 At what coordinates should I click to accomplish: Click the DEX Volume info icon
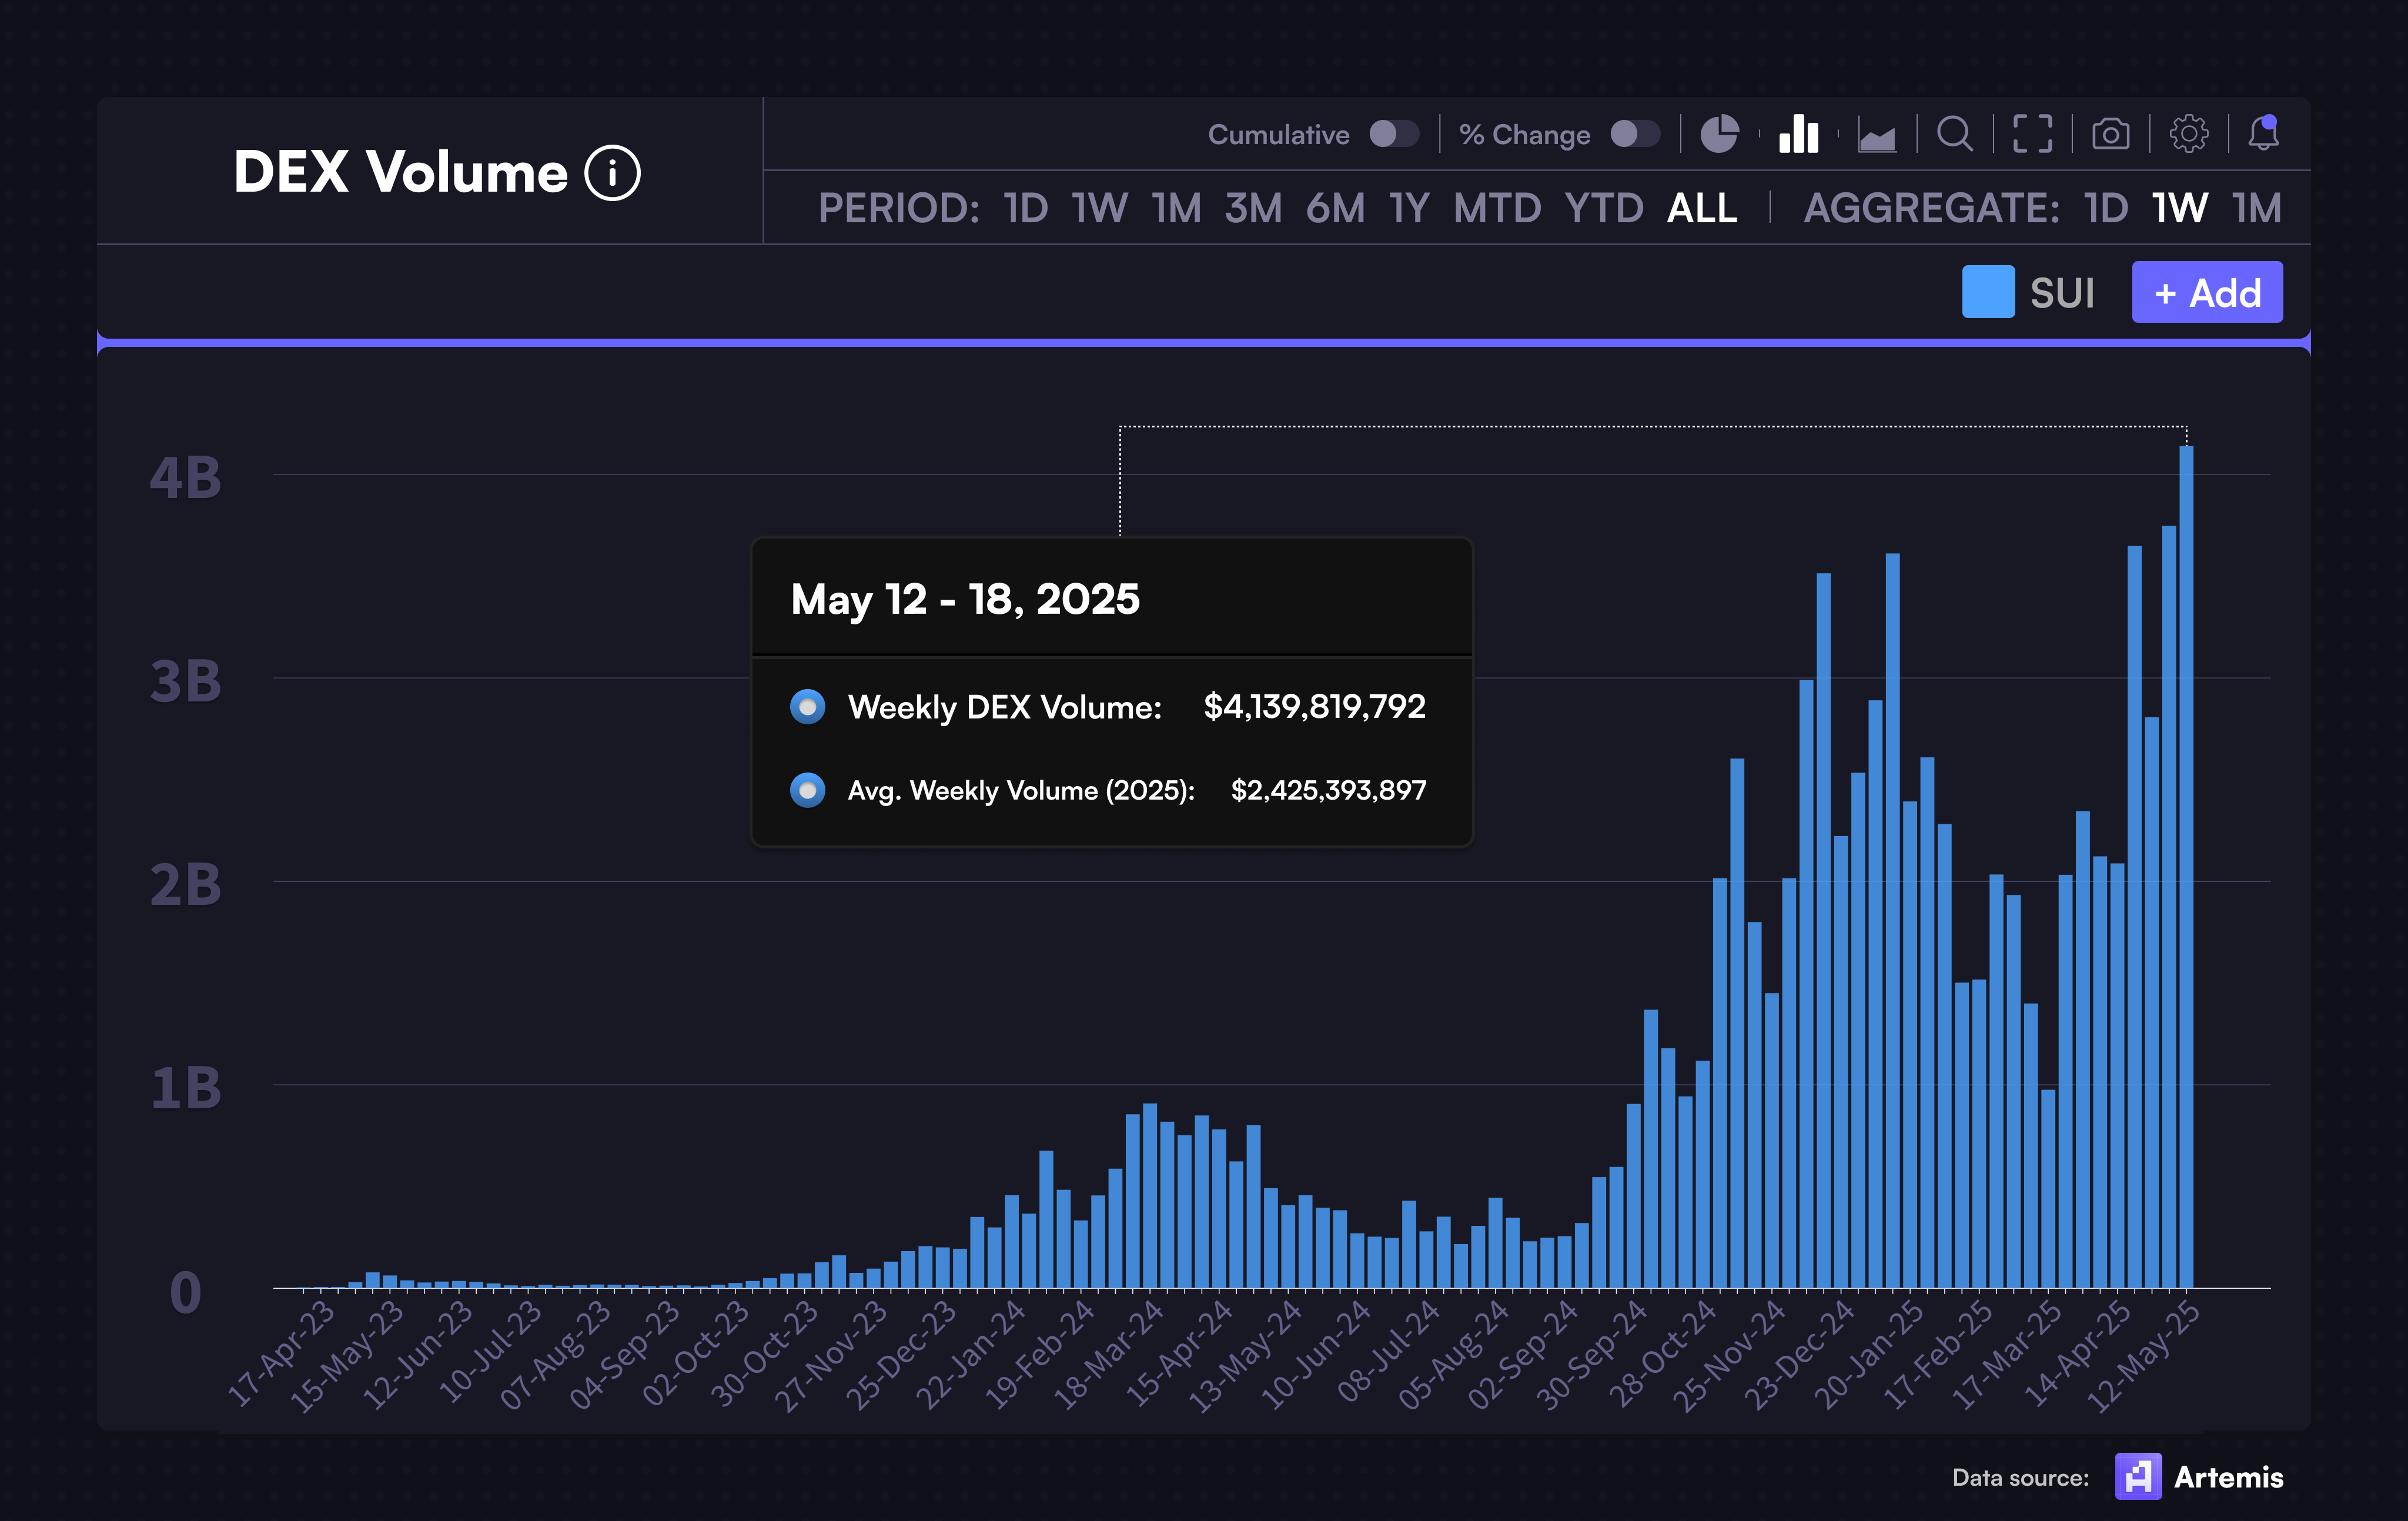tap(612, 173)
